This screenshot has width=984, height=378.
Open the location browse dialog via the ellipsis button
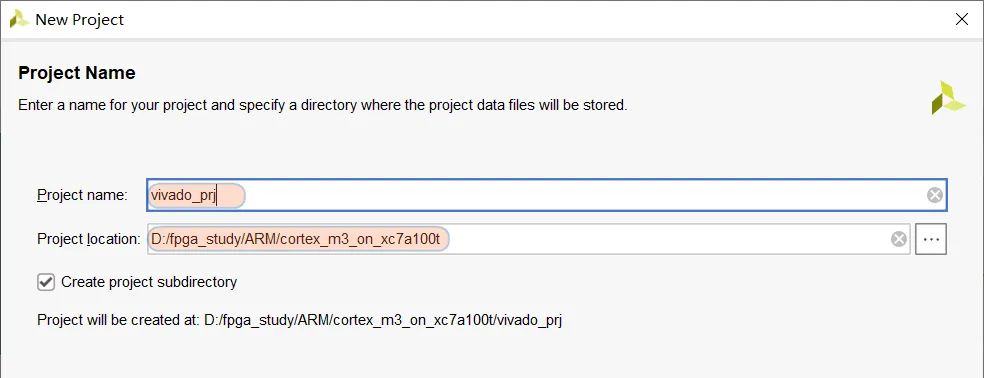click(x=931, y=239)
